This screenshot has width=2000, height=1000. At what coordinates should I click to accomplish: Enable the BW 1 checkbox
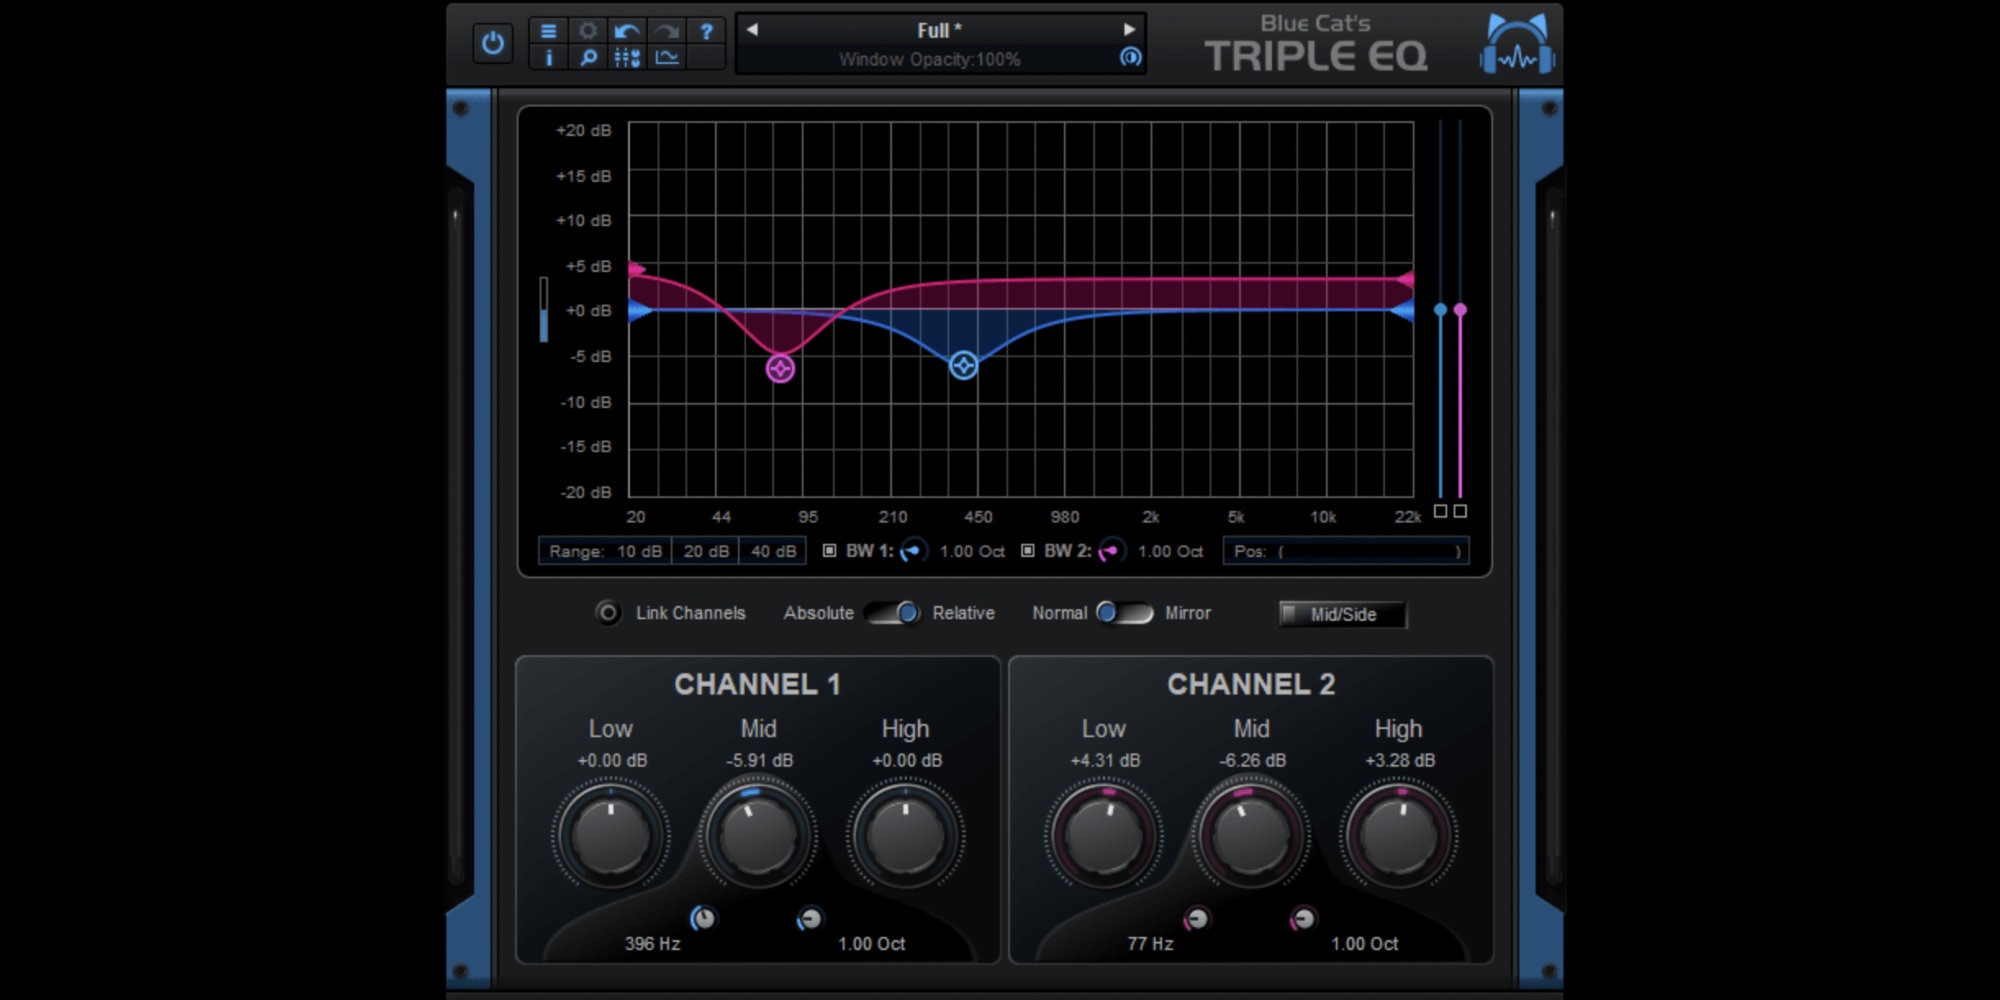pyautogui.click(x=829, y=551)
